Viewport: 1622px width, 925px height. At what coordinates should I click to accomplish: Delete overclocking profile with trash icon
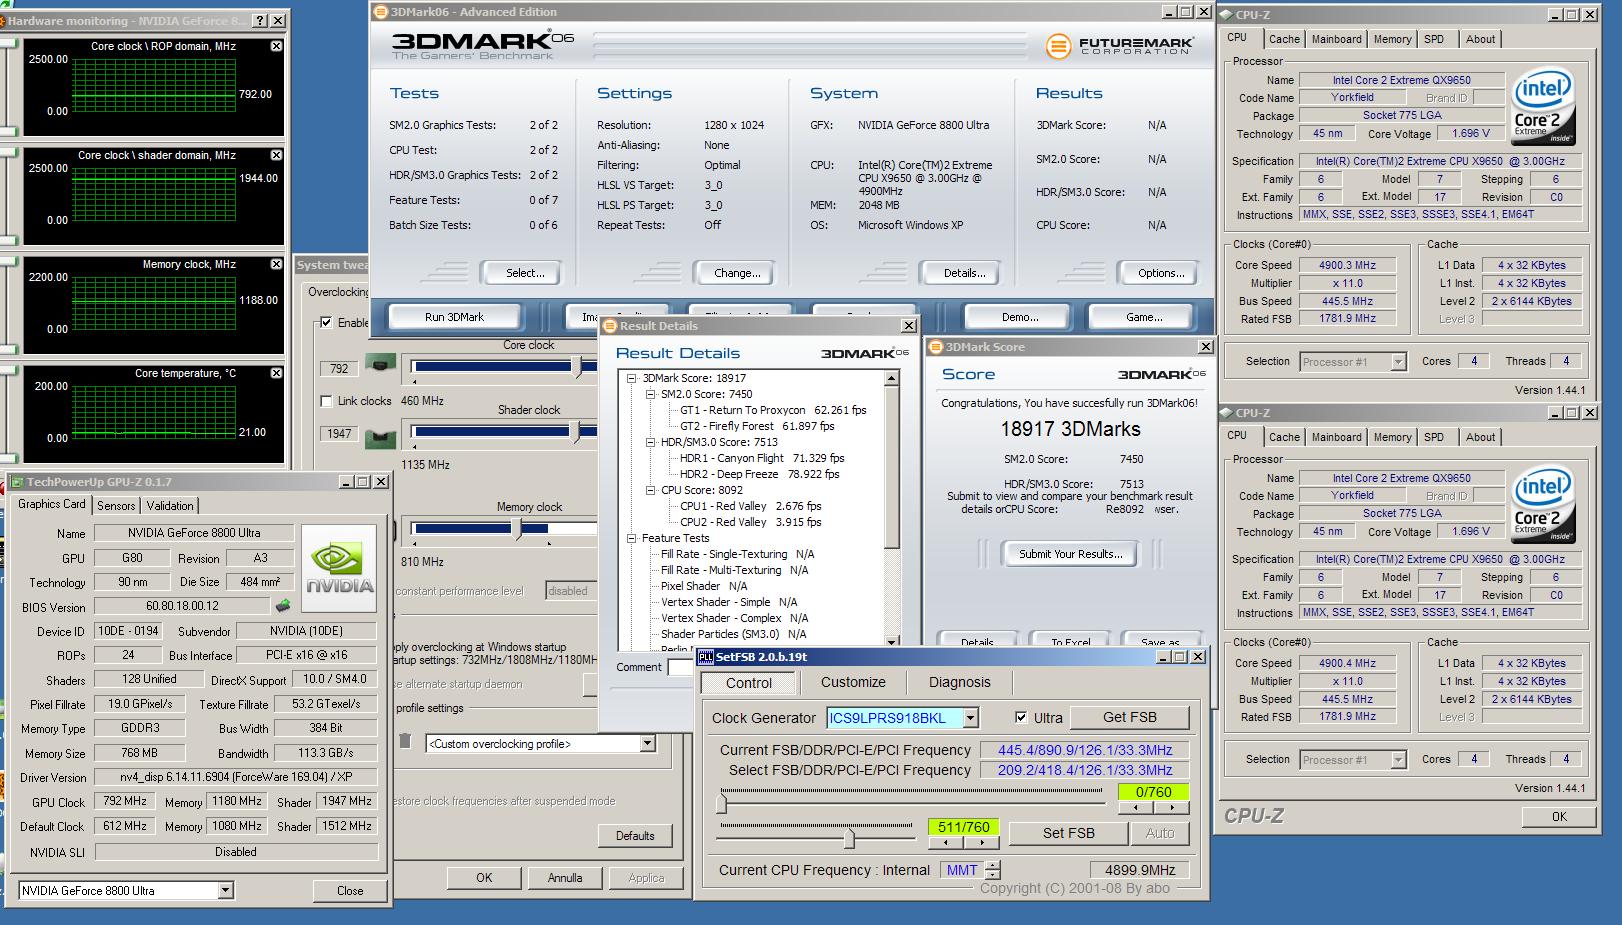coord(405,741)
